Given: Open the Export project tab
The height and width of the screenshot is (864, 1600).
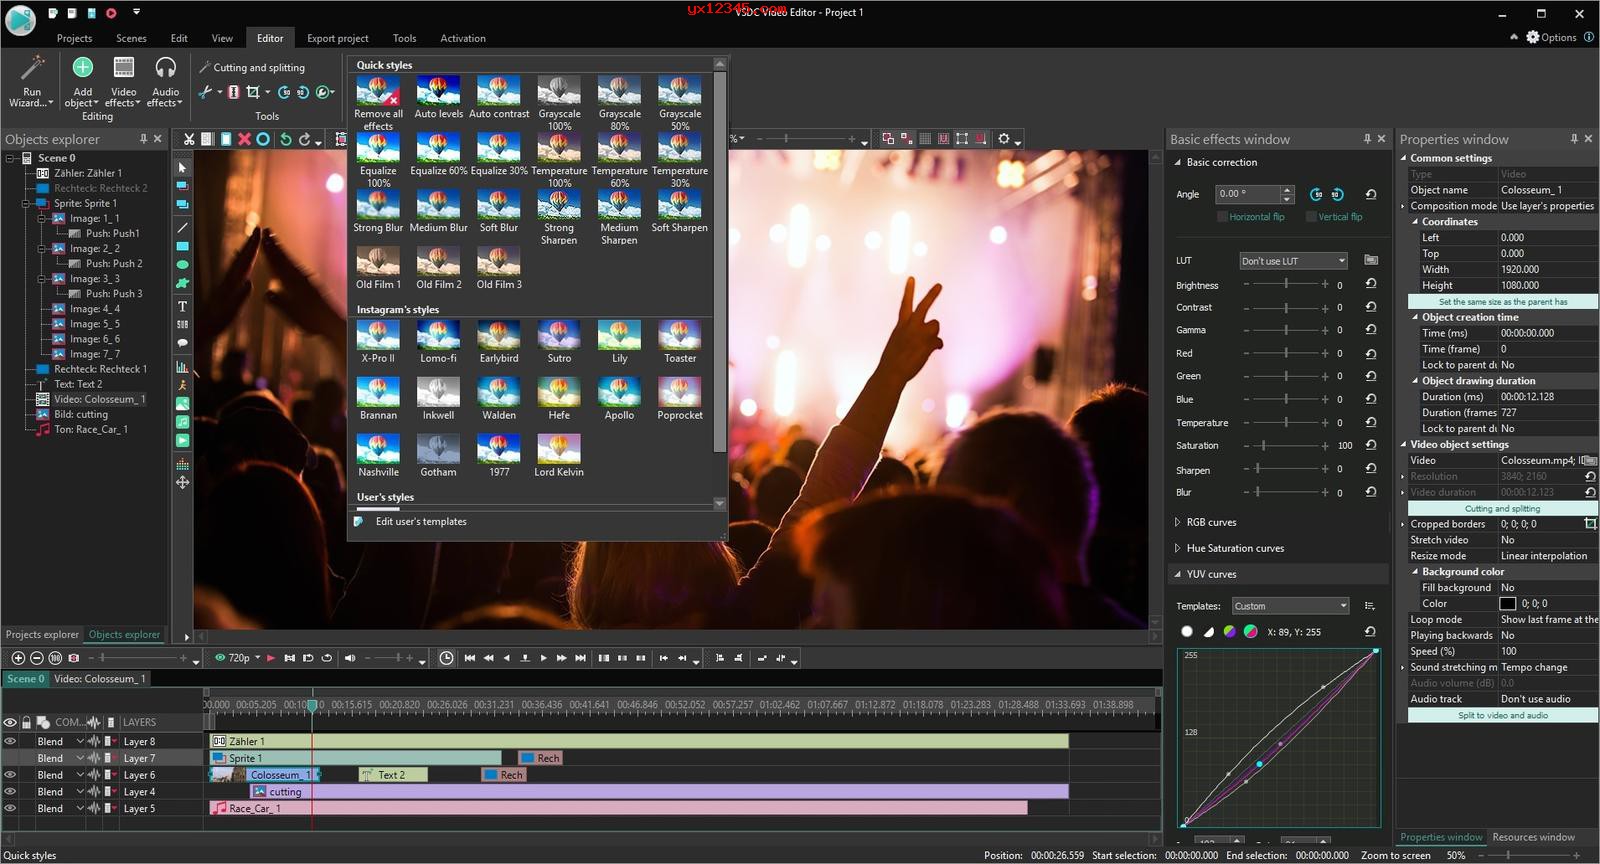Looking at the screenshot, I should (x=337, y=38).
